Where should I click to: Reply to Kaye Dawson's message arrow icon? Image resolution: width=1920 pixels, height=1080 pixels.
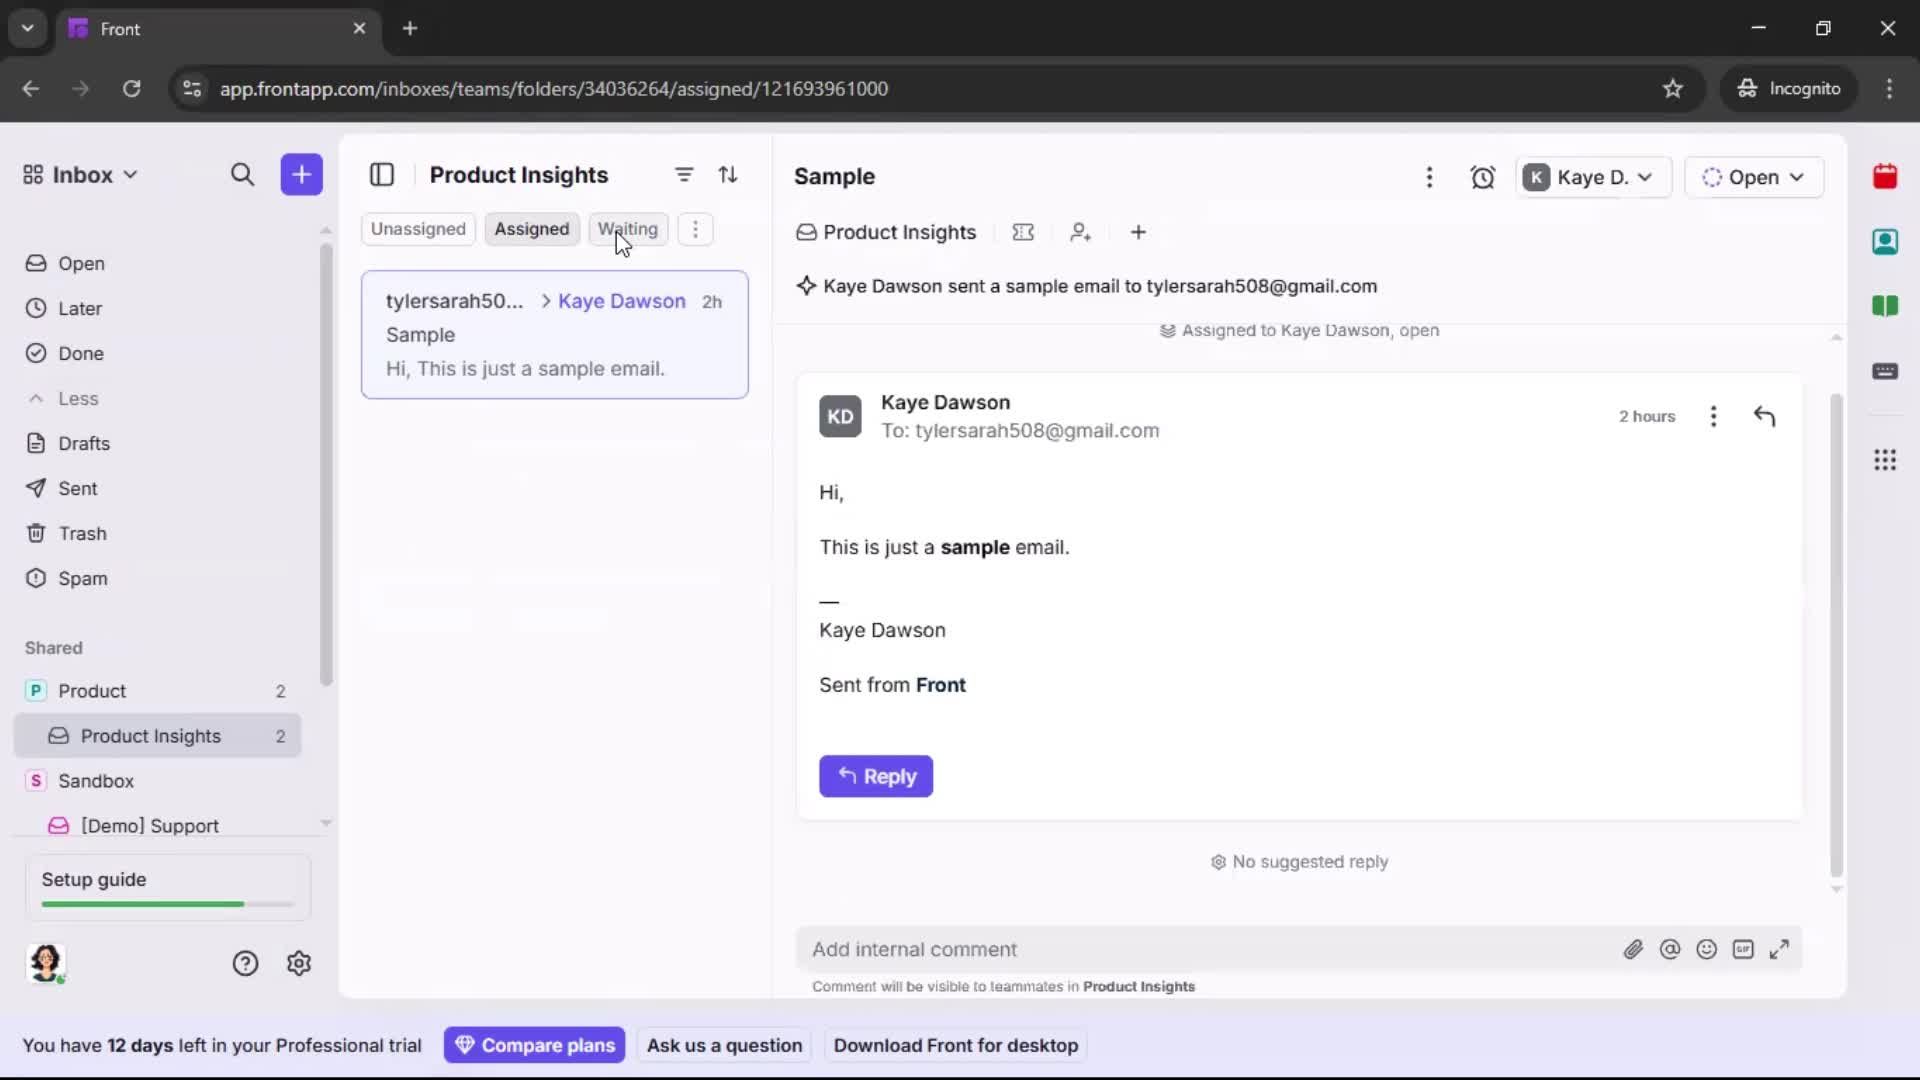click(1765, 416)
